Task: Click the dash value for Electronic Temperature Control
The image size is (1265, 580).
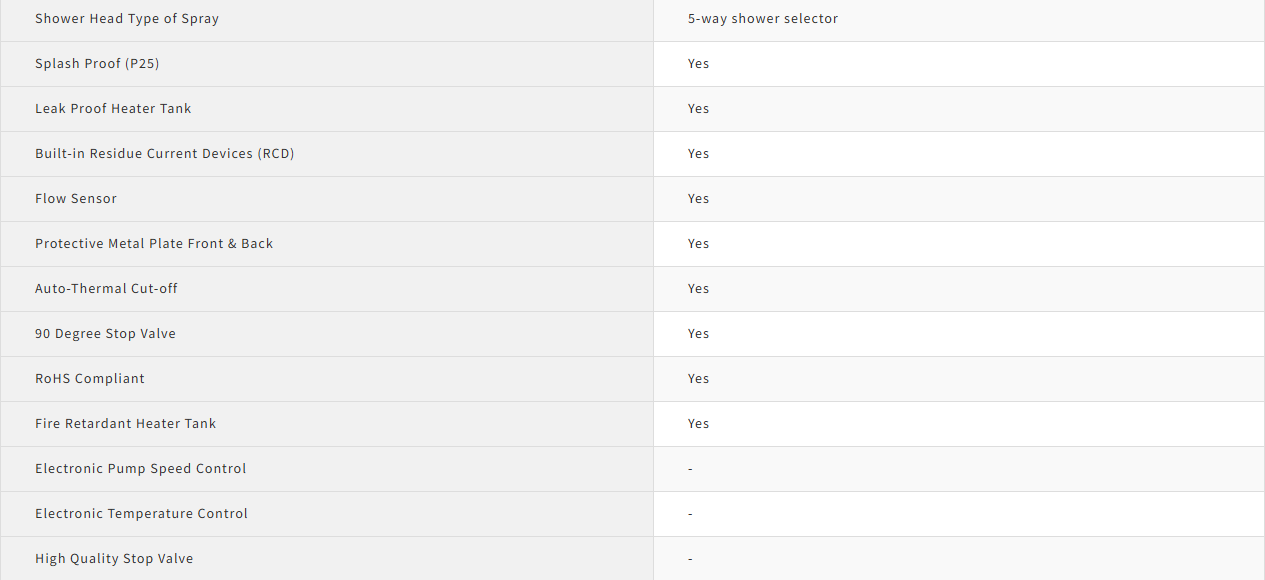Action: (x=690, y=514)
